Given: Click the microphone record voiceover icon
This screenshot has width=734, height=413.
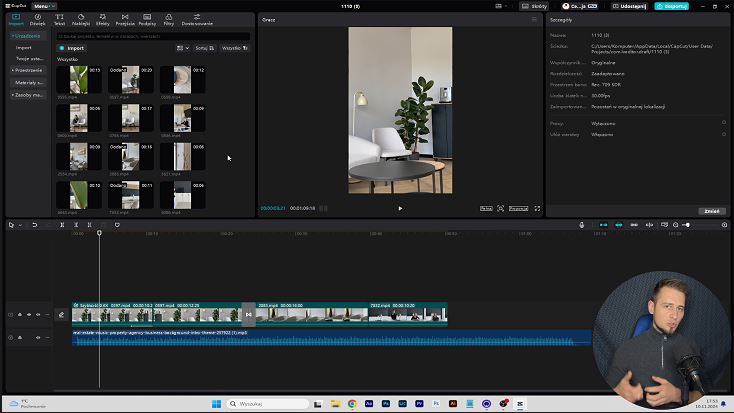Looking at the screenshot, I should click(582, 225).
